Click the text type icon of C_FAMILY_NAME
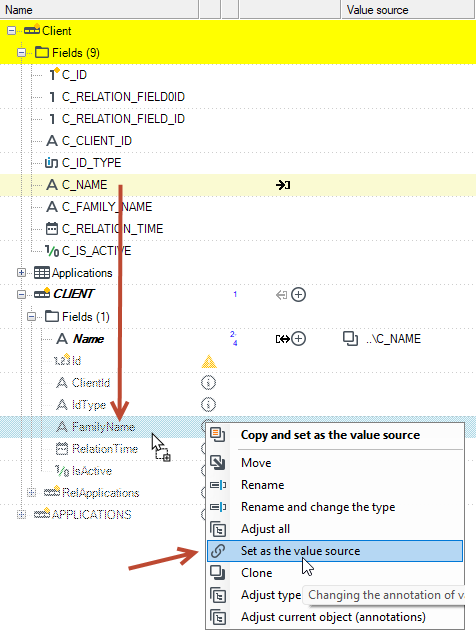Viewport: 476px width, 641px height. [x=52, y=207]
